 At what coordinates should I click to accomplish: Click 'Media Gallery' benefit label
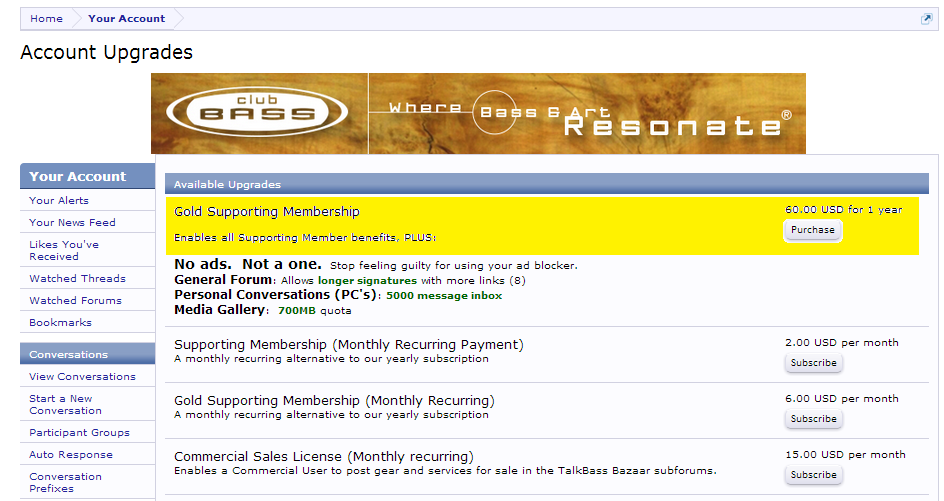(219, 310)
